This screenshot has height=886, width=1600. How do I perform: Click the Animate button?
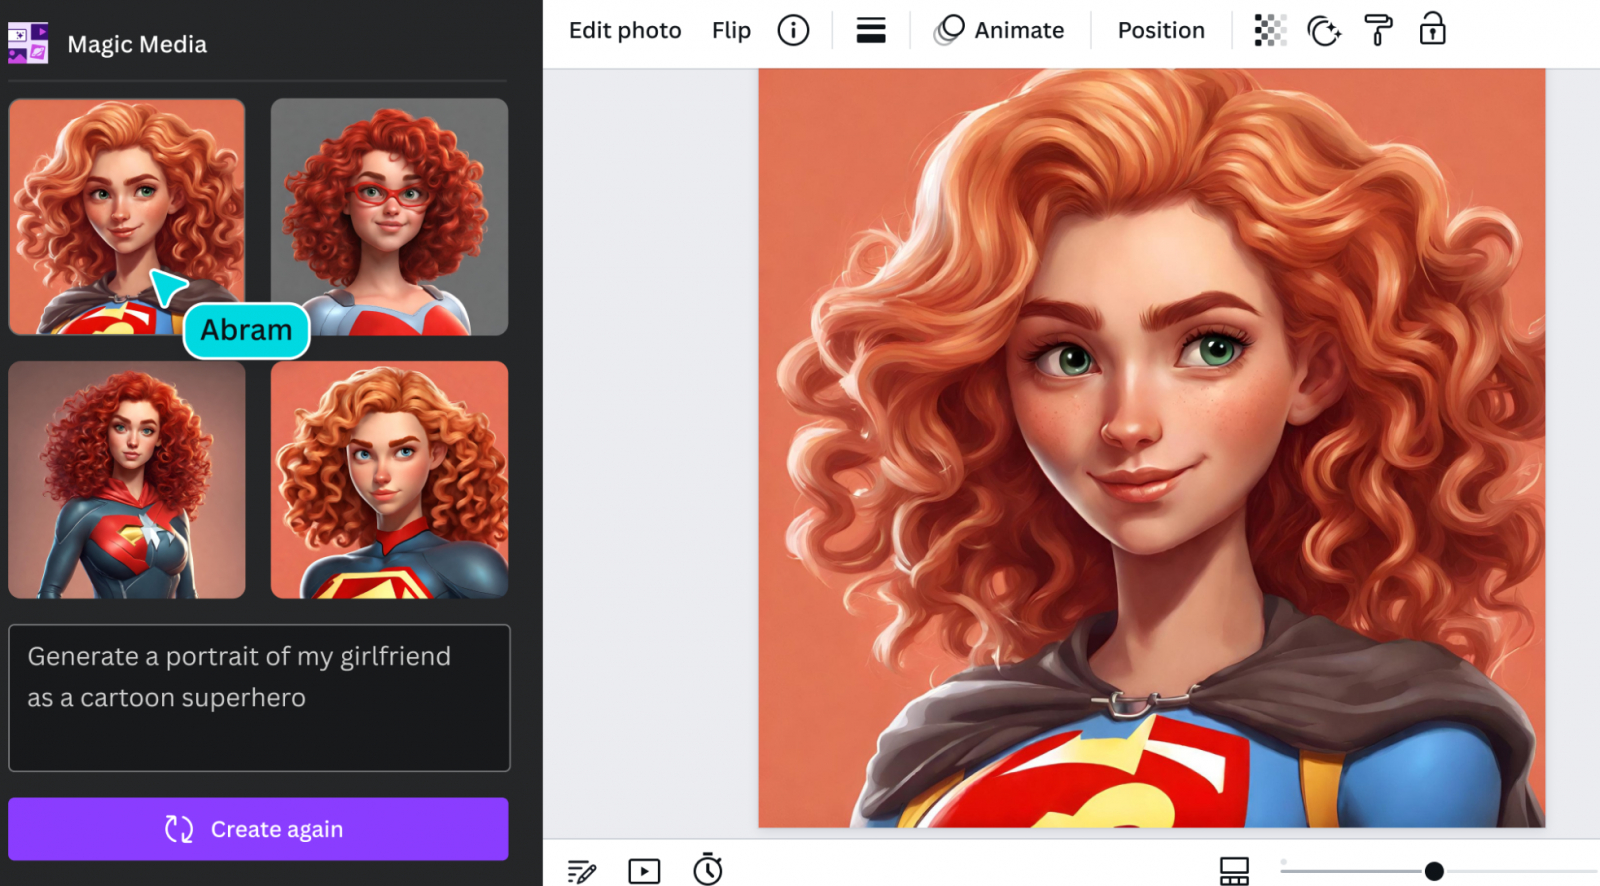[x=998, y=30]
